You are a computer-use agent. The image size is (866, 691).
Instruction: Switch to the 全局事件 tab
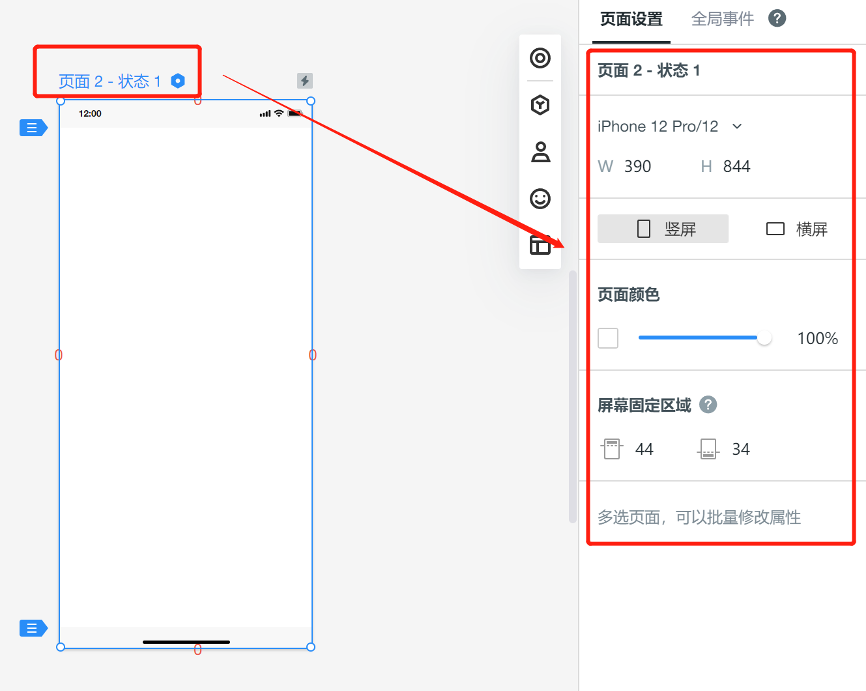[722, 18]
